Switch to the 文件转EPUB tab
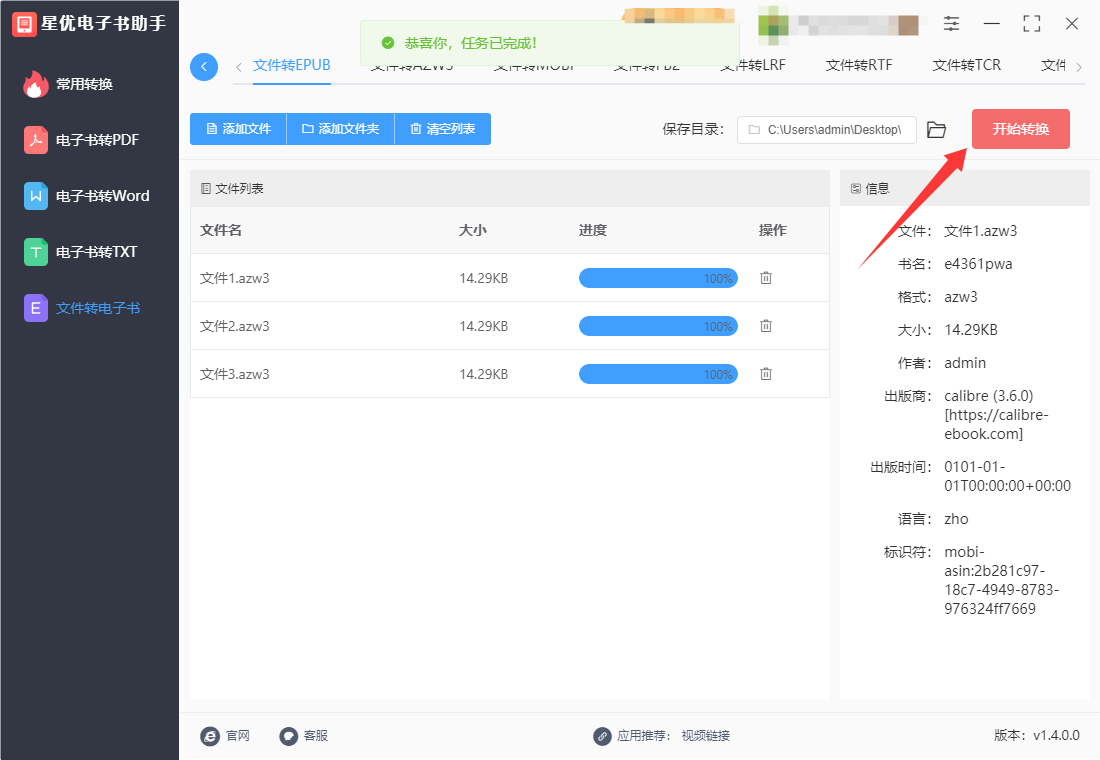 292,65
